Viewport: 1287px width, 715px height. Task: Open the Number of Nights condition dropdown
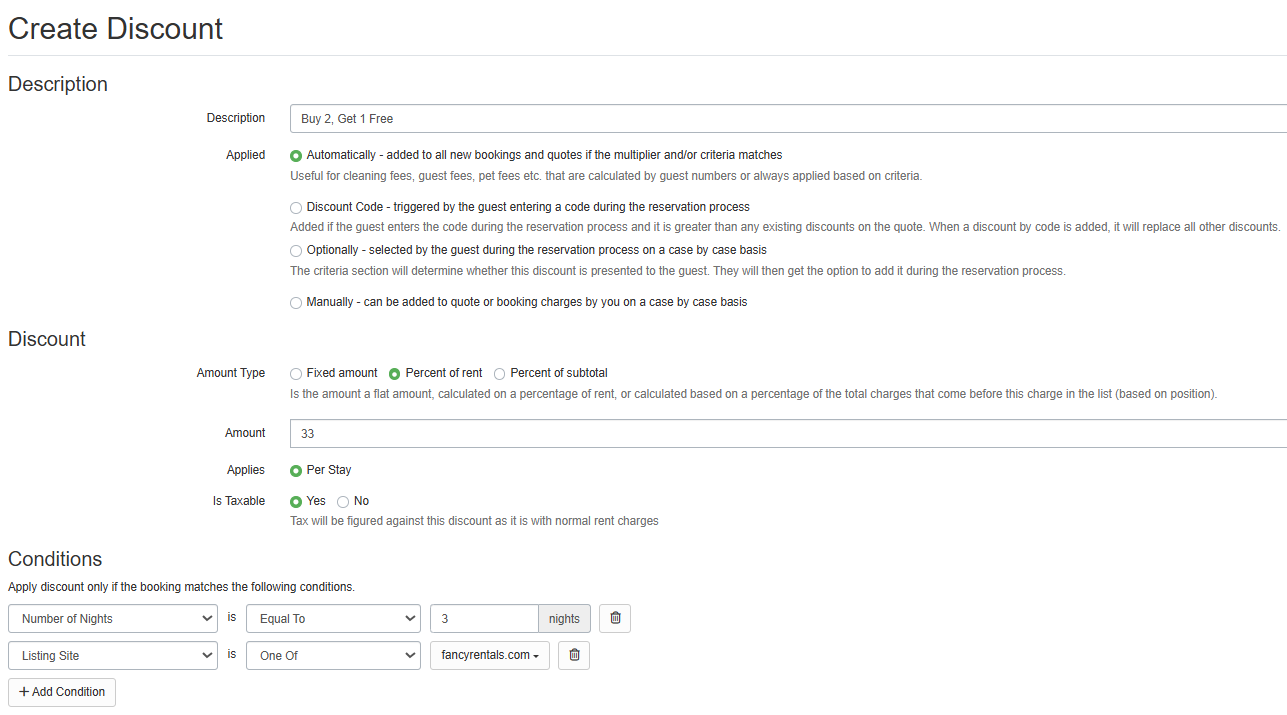click(x=113, y=618)
